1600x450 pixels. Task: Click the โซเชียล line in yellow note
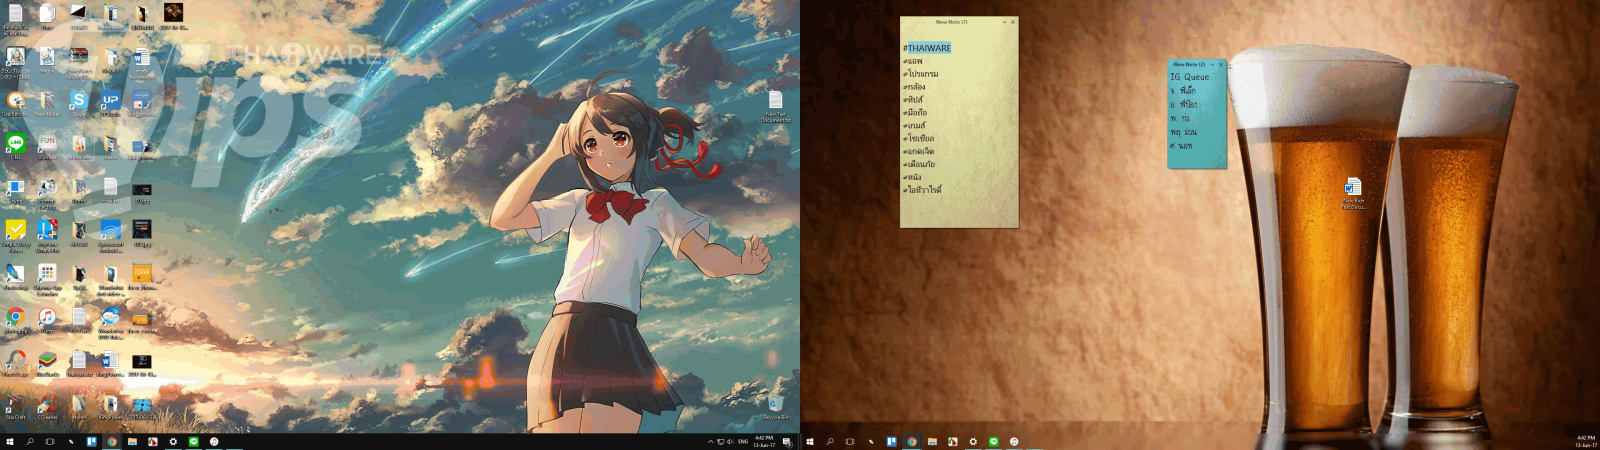click(x=918, y=138)
